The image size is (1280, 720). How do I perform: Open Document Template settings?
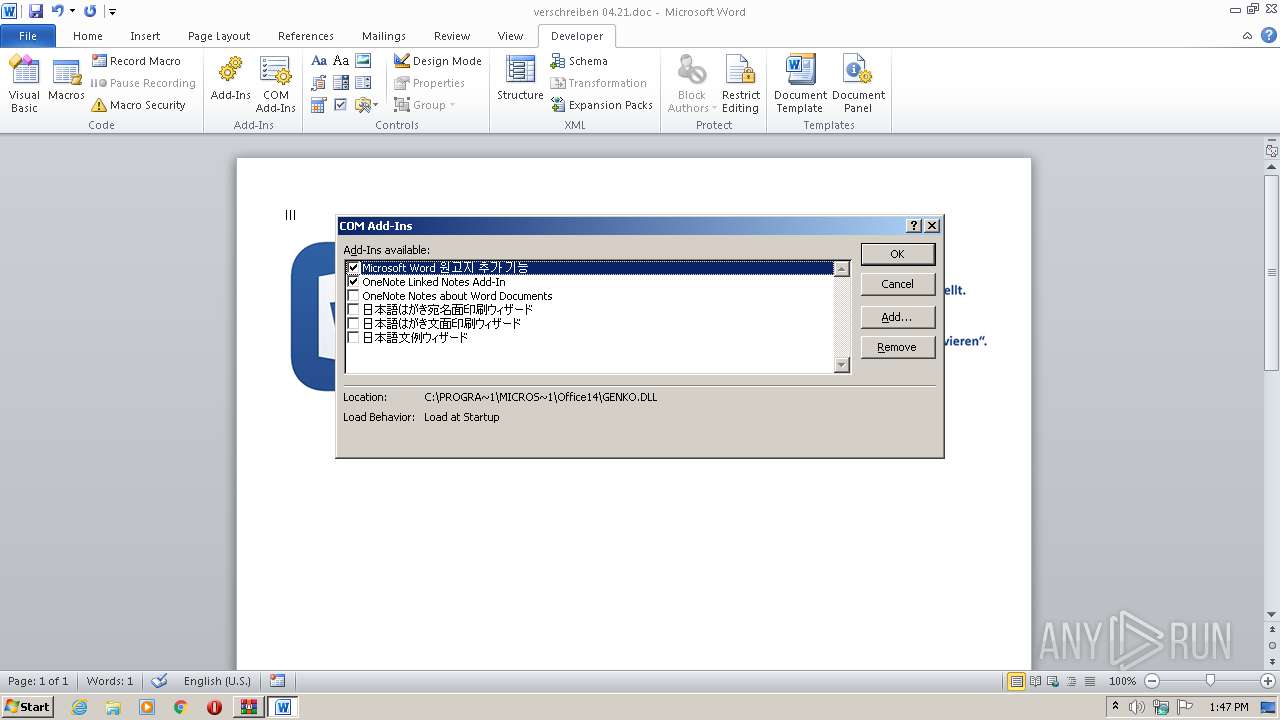click(x=800, y=84)
